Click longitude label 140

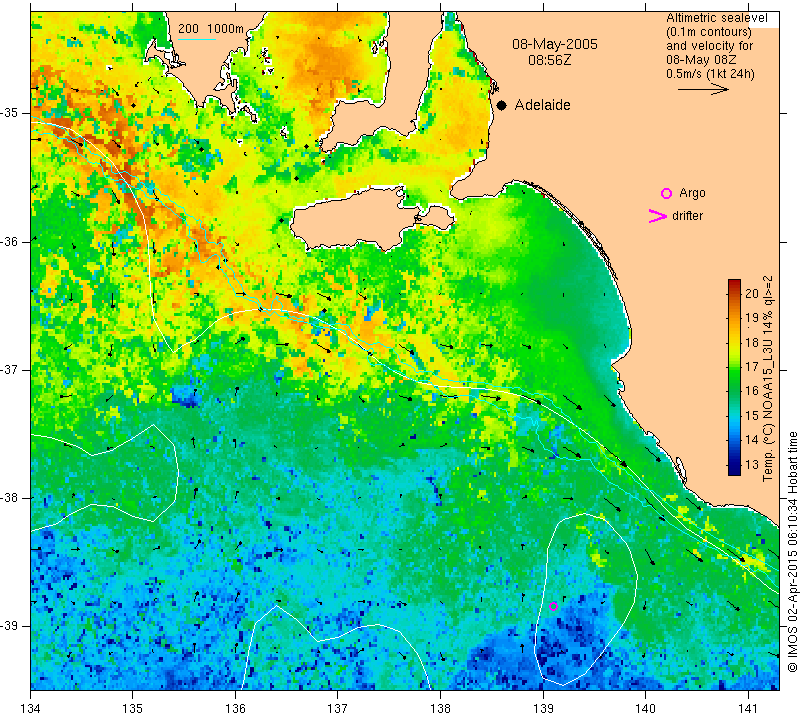click(x=645, y=708)
